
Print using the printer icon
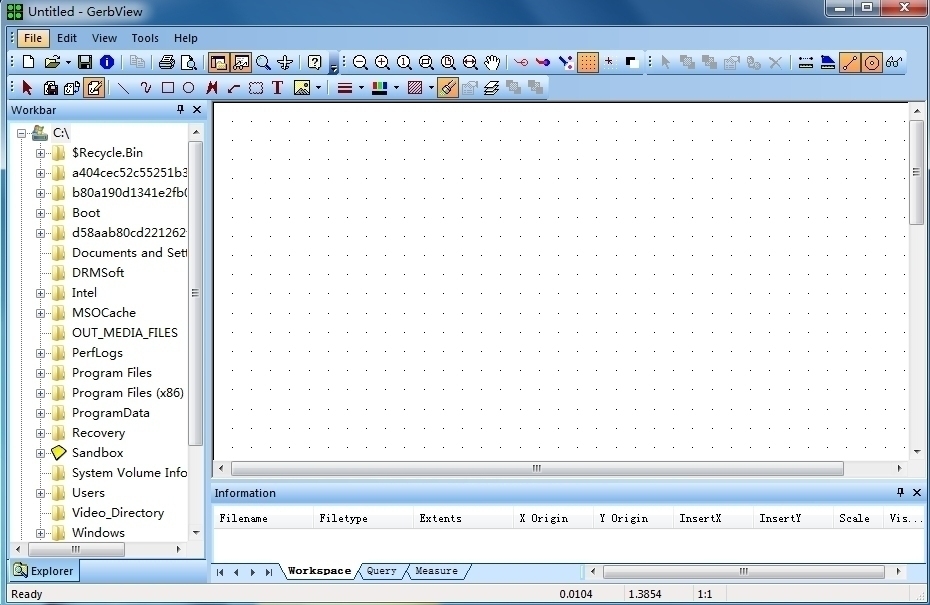click(167, 62)
